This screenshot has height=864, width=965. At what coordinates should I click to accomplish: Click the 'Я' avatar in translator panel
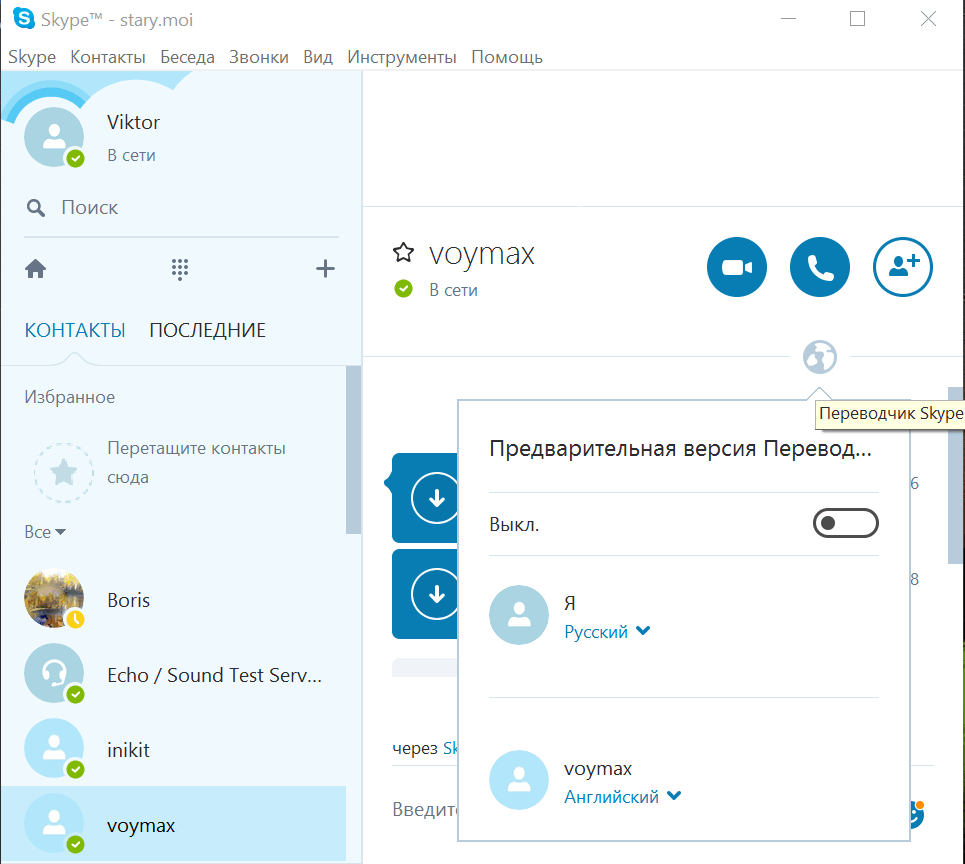click(519, 615)
